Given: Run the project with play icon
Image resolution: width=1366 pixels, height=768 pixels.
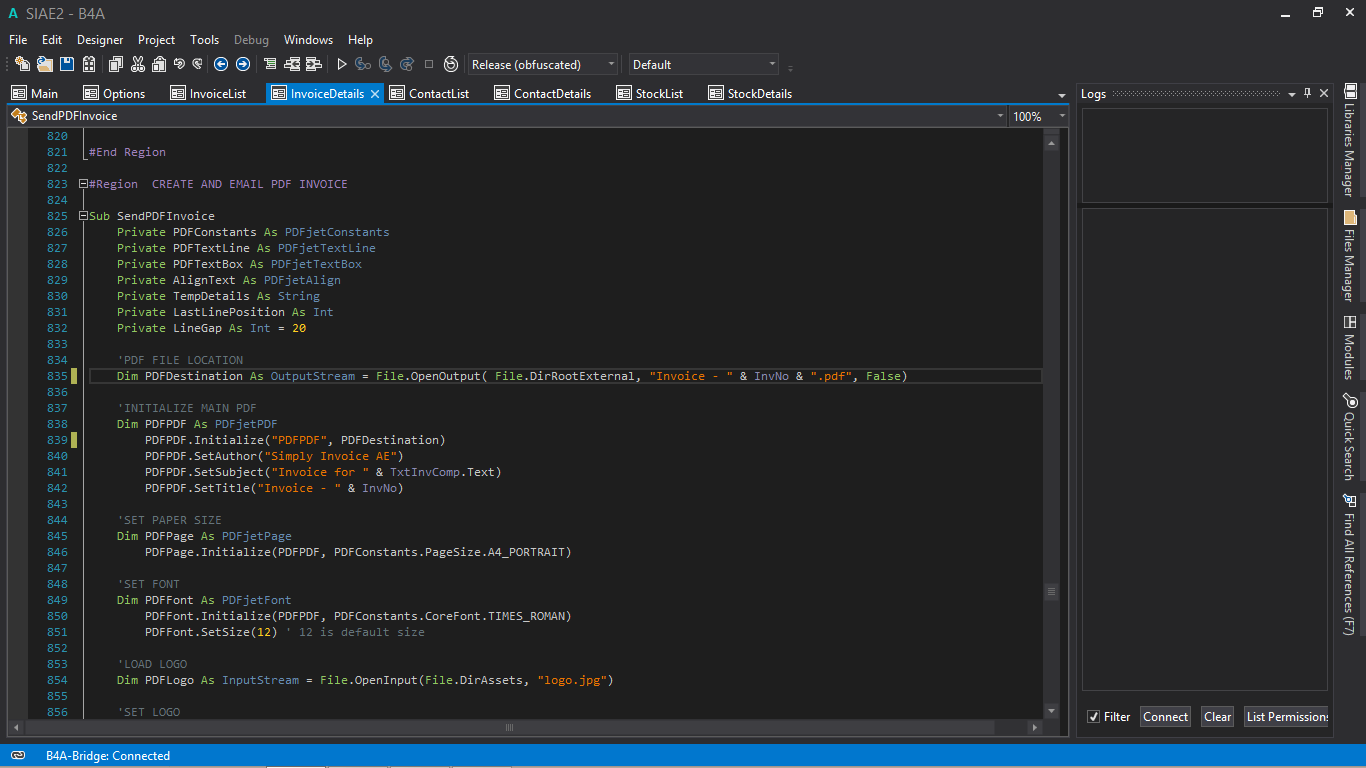Looking at the screenshot, I should pos(341,64).
